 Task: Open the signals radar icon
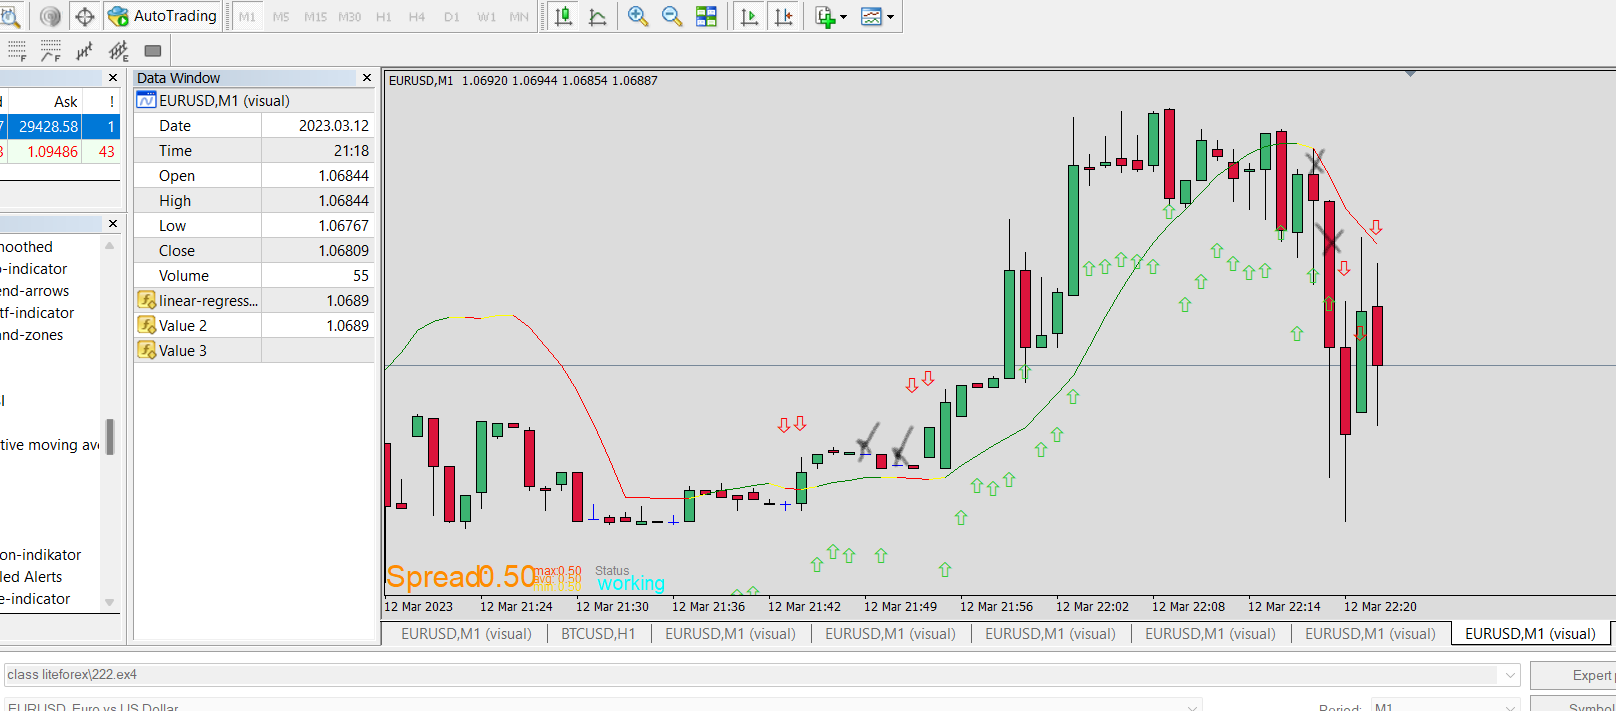point(50,16)
